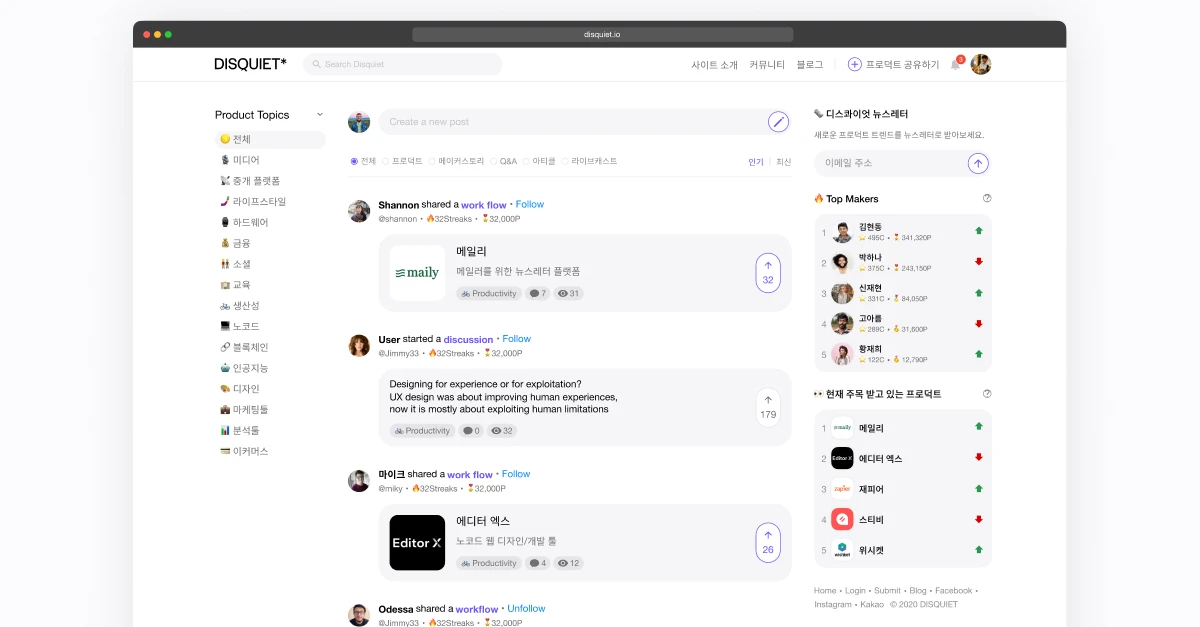Select the 메이커스토리 post filter radio
This screenshot has height=627, width=1200.
click(x=432, y=161)
